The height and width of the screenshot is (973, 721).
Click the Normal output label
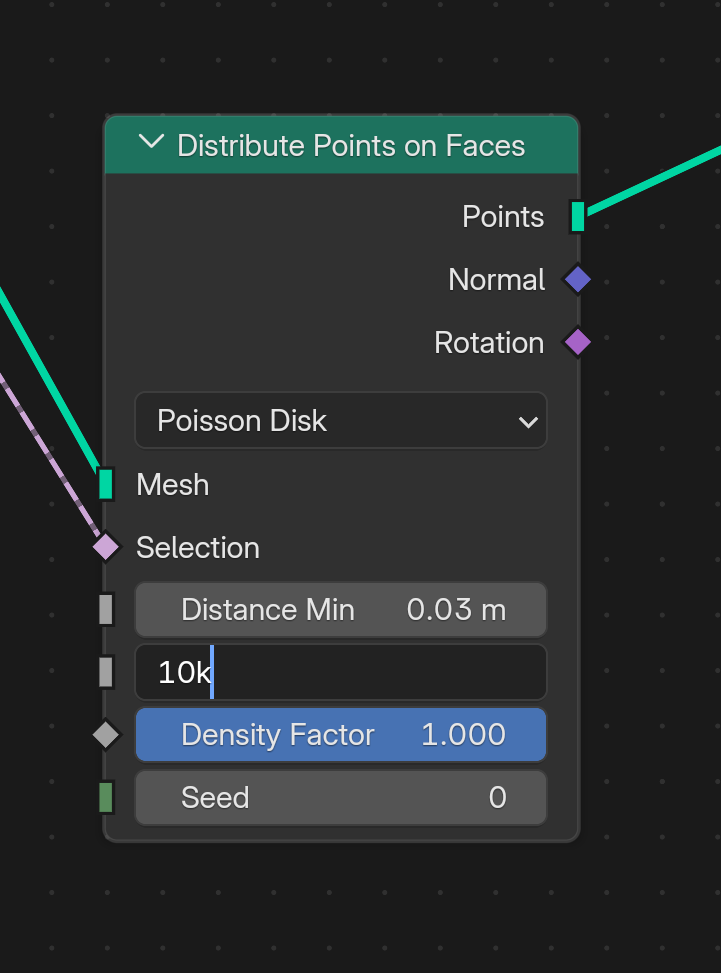point(496,280)
